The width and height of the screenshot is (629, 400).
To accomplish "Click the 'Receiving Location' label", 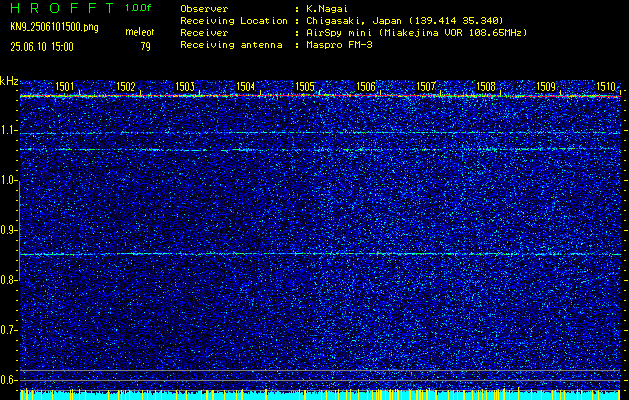I will (x=234, y=21).
